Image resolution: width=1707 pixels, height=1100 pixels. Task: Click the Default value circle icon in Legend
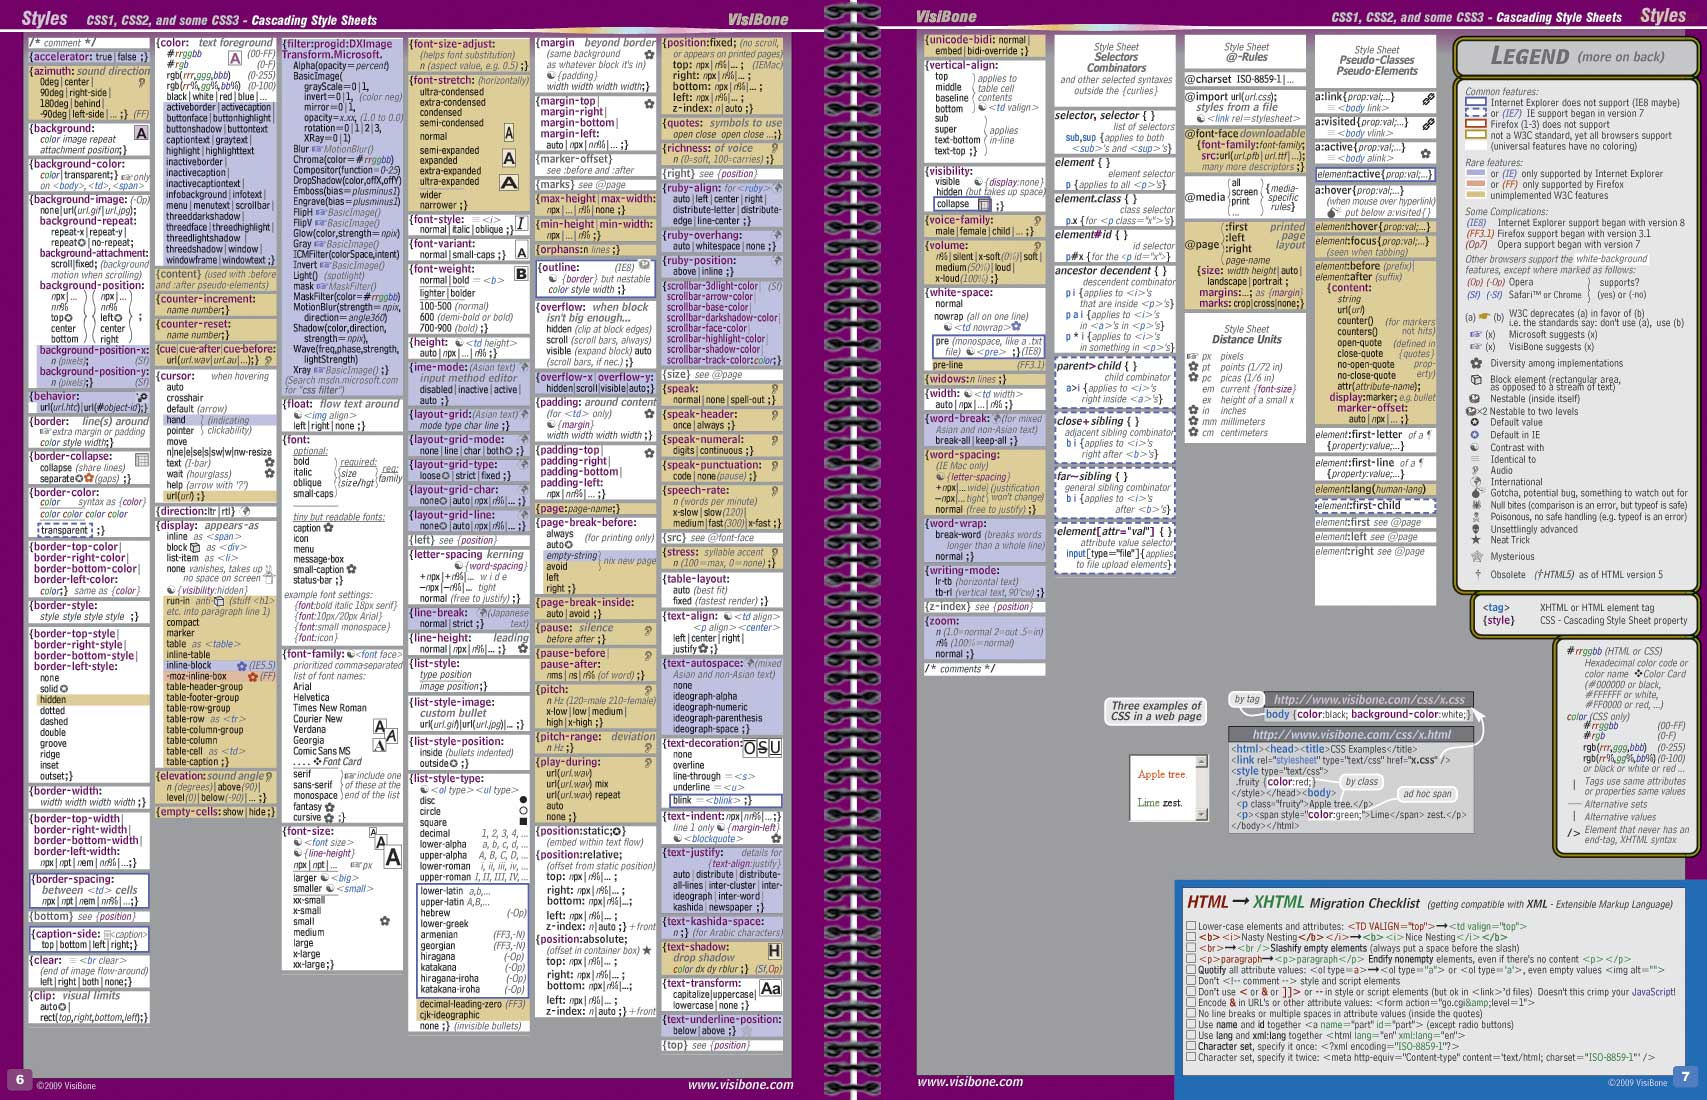(1475, 422)
